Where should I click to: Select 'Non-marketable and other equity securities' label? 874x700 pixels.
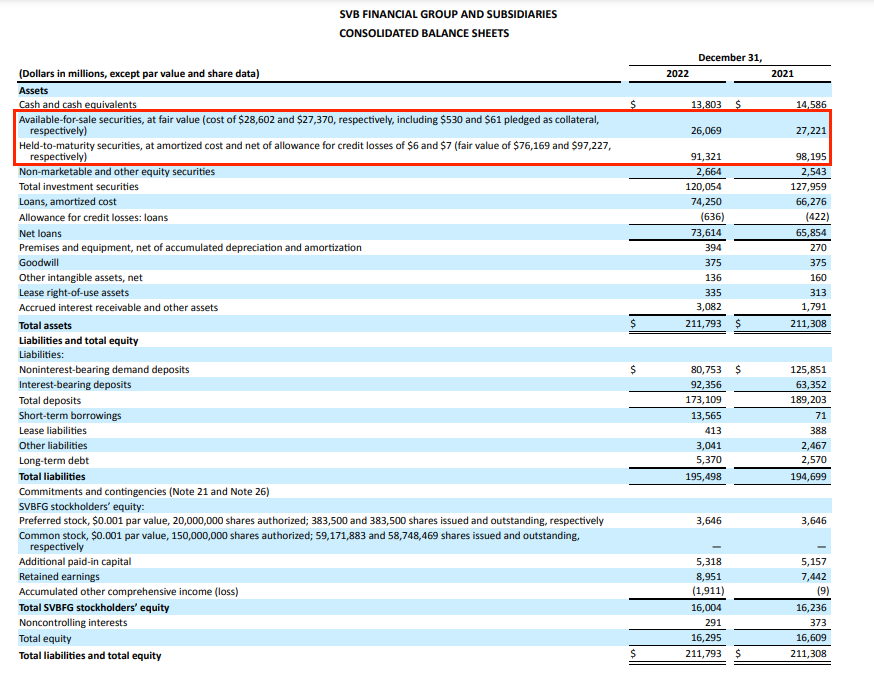[116, 172]
